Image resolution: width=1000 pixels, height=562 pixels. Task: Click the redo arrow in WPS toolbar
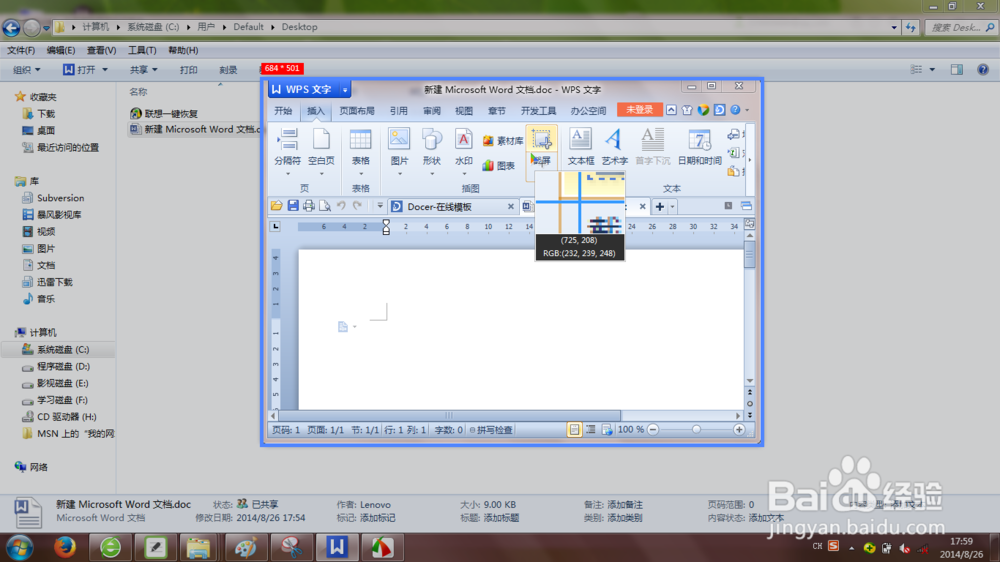point(357,206)
